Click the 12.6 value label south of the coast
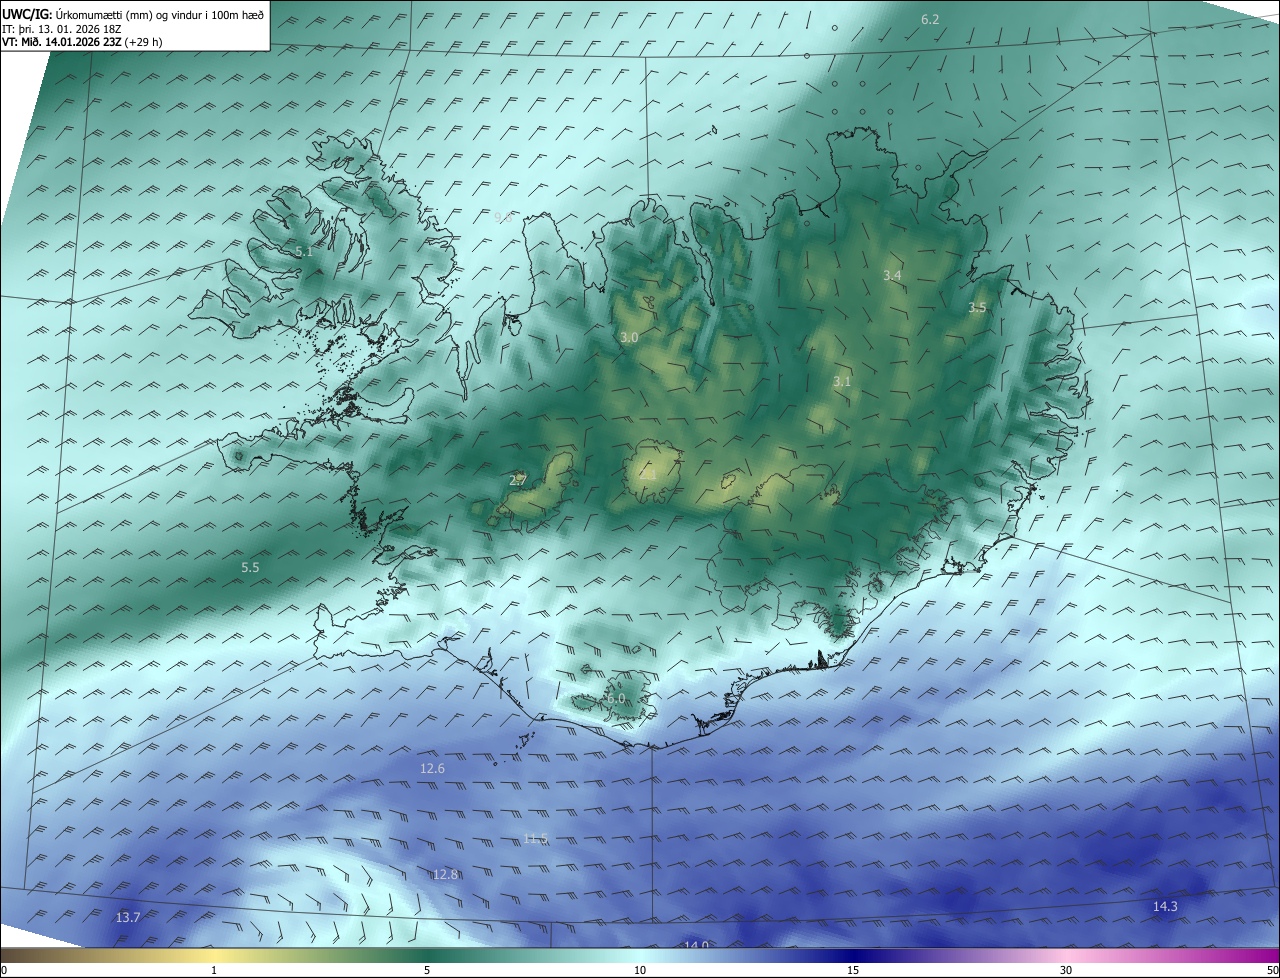This screenshot has width=1280, height=978. (432, 768)
